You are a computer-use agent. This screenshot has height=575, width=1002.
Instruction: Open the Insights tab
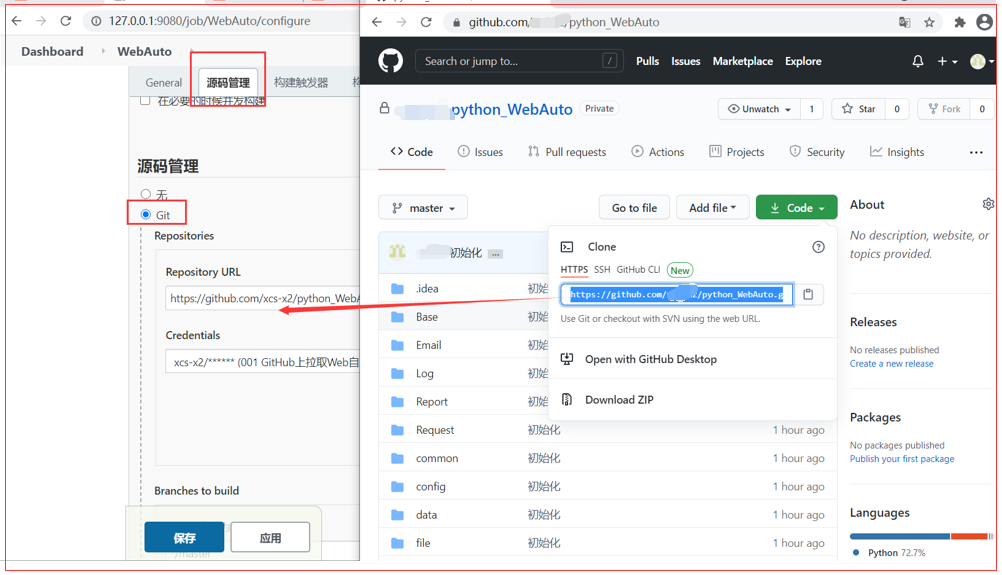(x=897, y=152)
